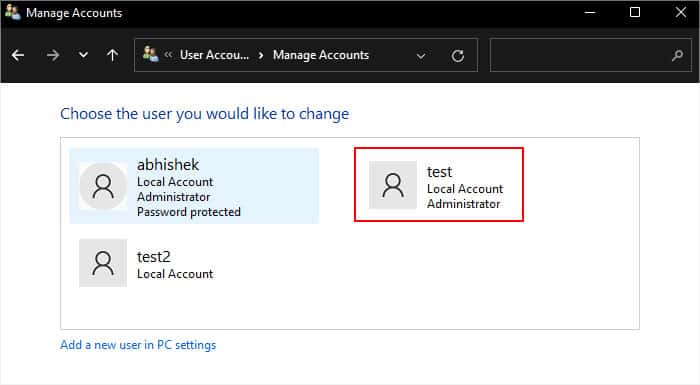Click the search magnifier icon

pos(677,55)
